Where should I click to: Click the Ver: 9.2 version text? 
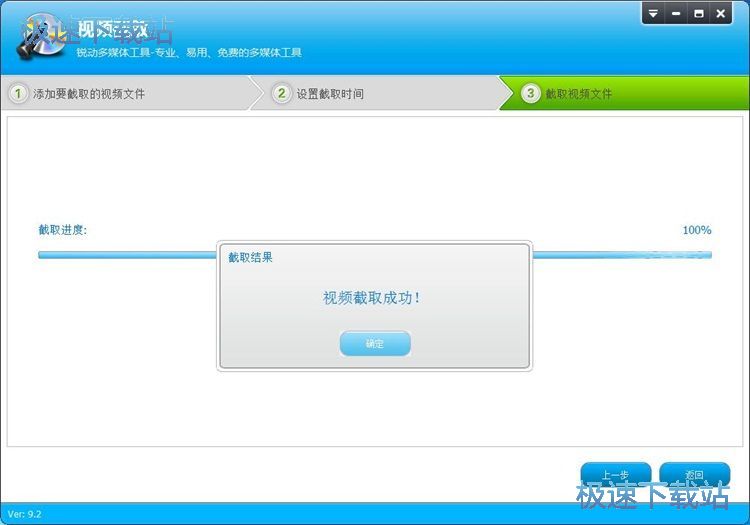[24, 514]
